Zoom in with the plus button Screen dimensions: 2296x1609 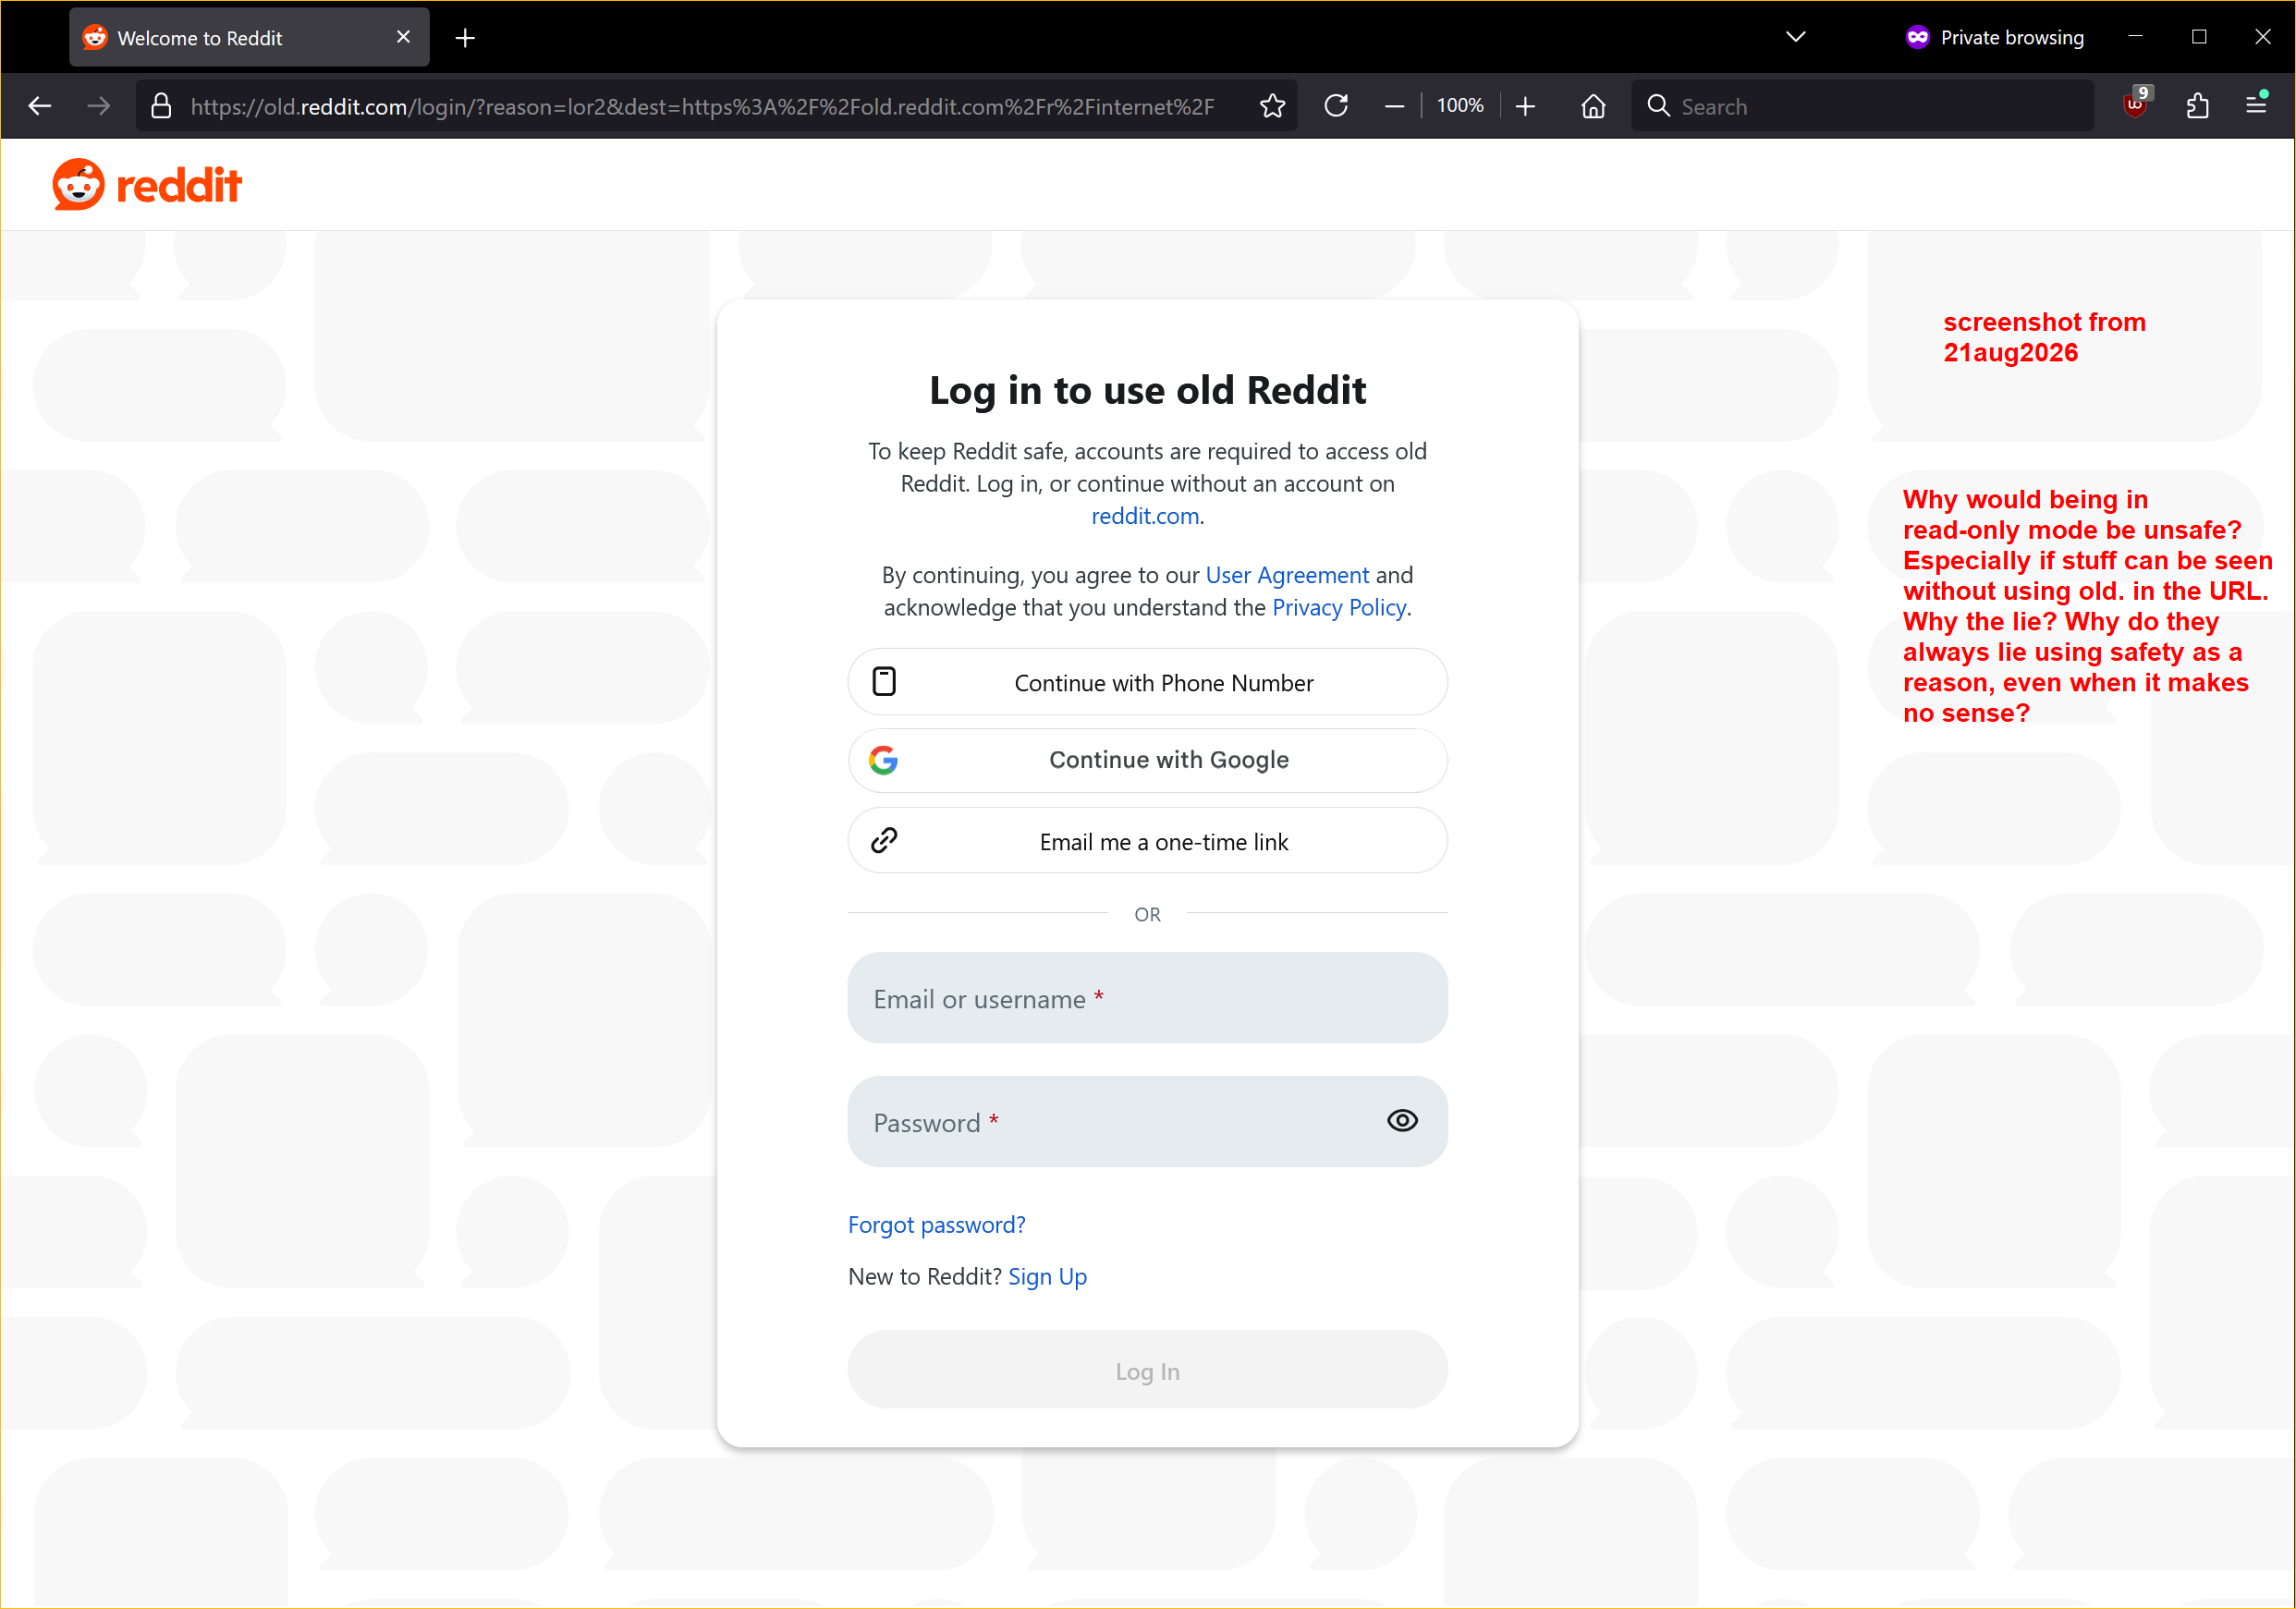(x=1525, y=106)
